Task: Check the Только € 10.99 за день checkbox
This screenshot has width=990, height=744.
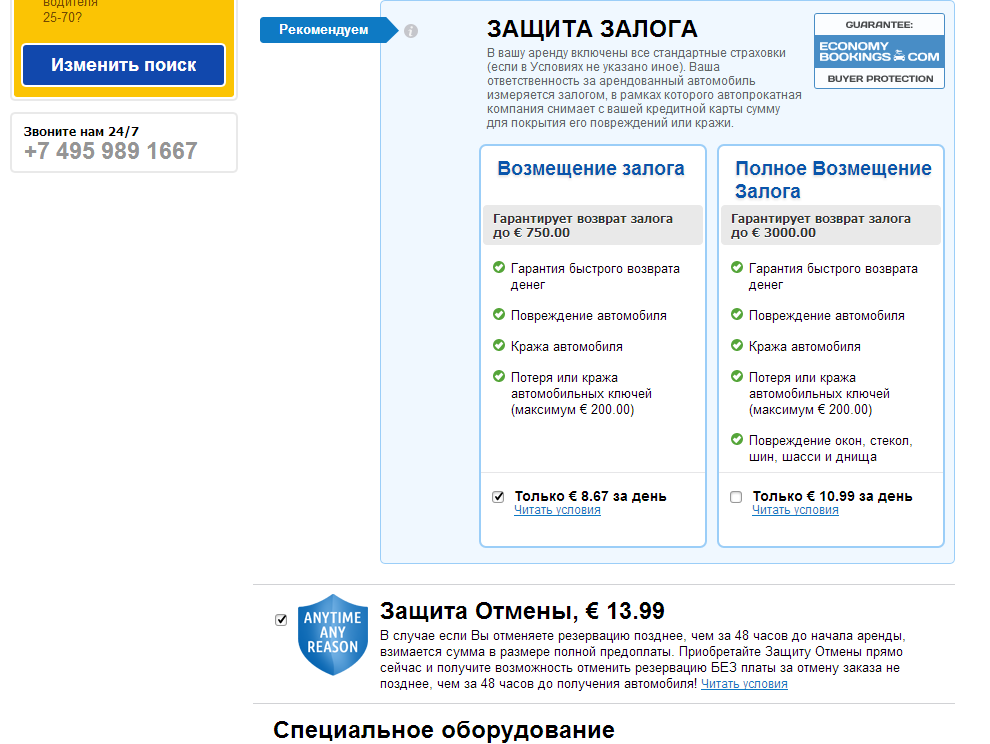Action: point(736,497)
